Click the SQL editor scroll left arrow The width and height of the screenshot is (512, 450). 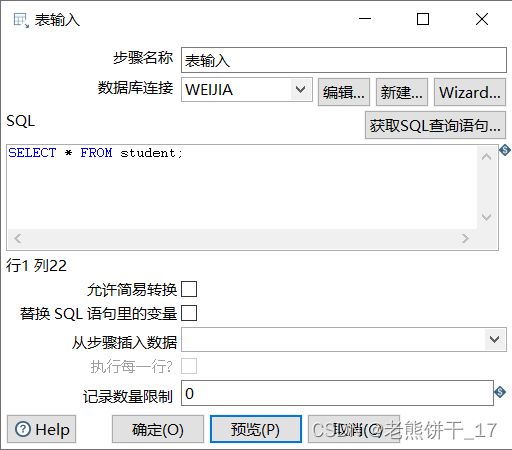click(18, 238)
